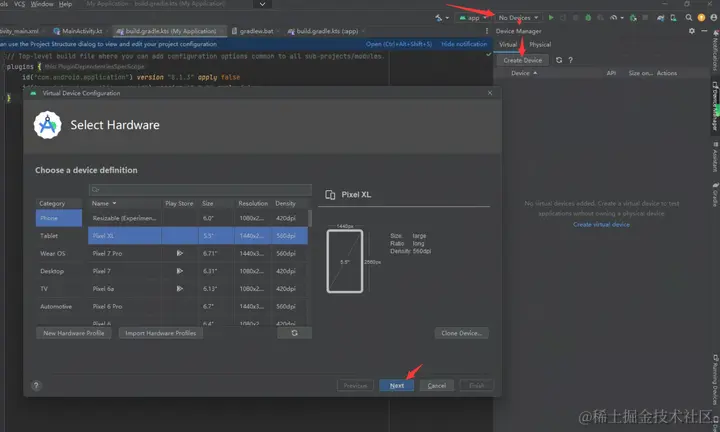Screen dimensions: 720x432
Task: Click New Hardware Profile button
Action: click(x=73, y=333)
